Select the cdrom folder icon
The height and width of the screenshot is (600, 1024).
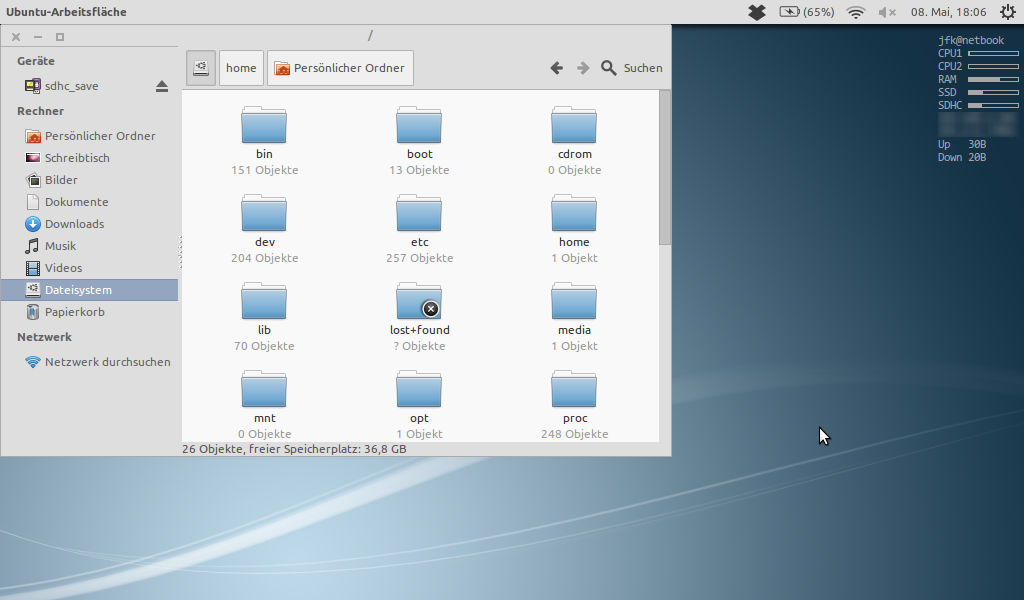(574, 125)
